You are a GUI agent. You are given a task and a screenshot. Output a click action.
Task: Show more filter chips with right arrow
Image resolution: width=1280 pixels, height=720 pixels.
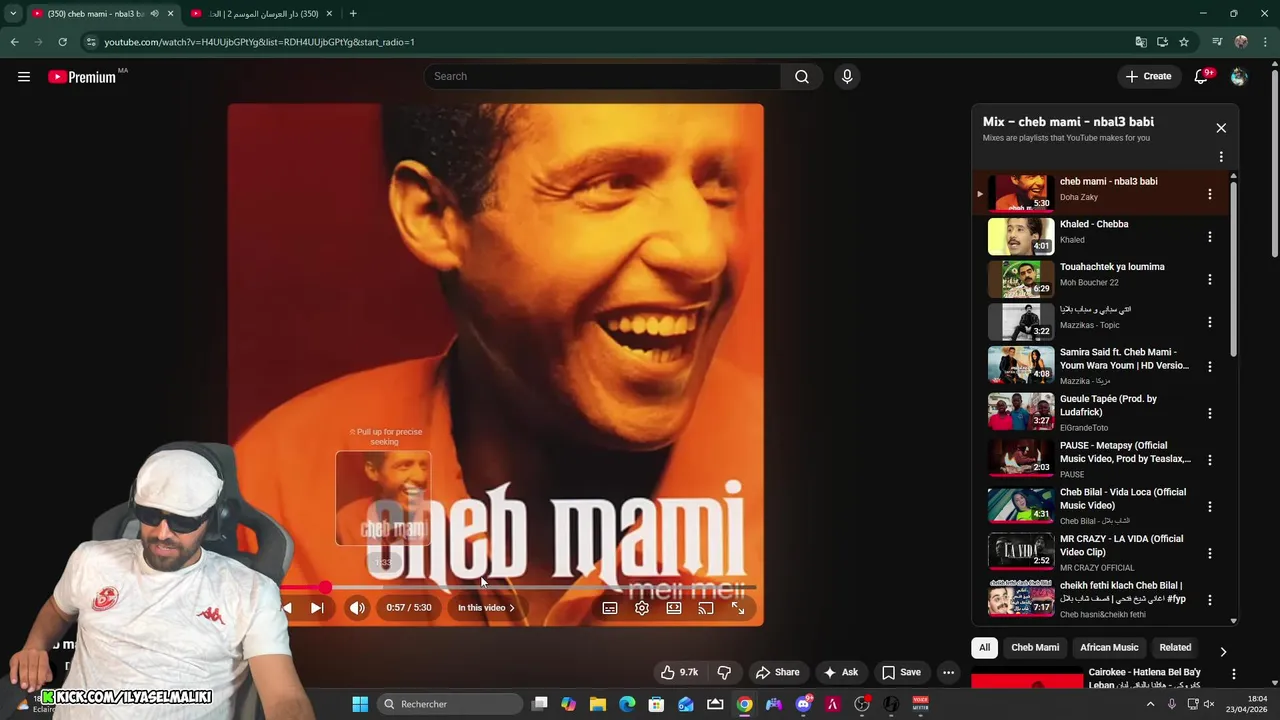[x=1223, y=652]
